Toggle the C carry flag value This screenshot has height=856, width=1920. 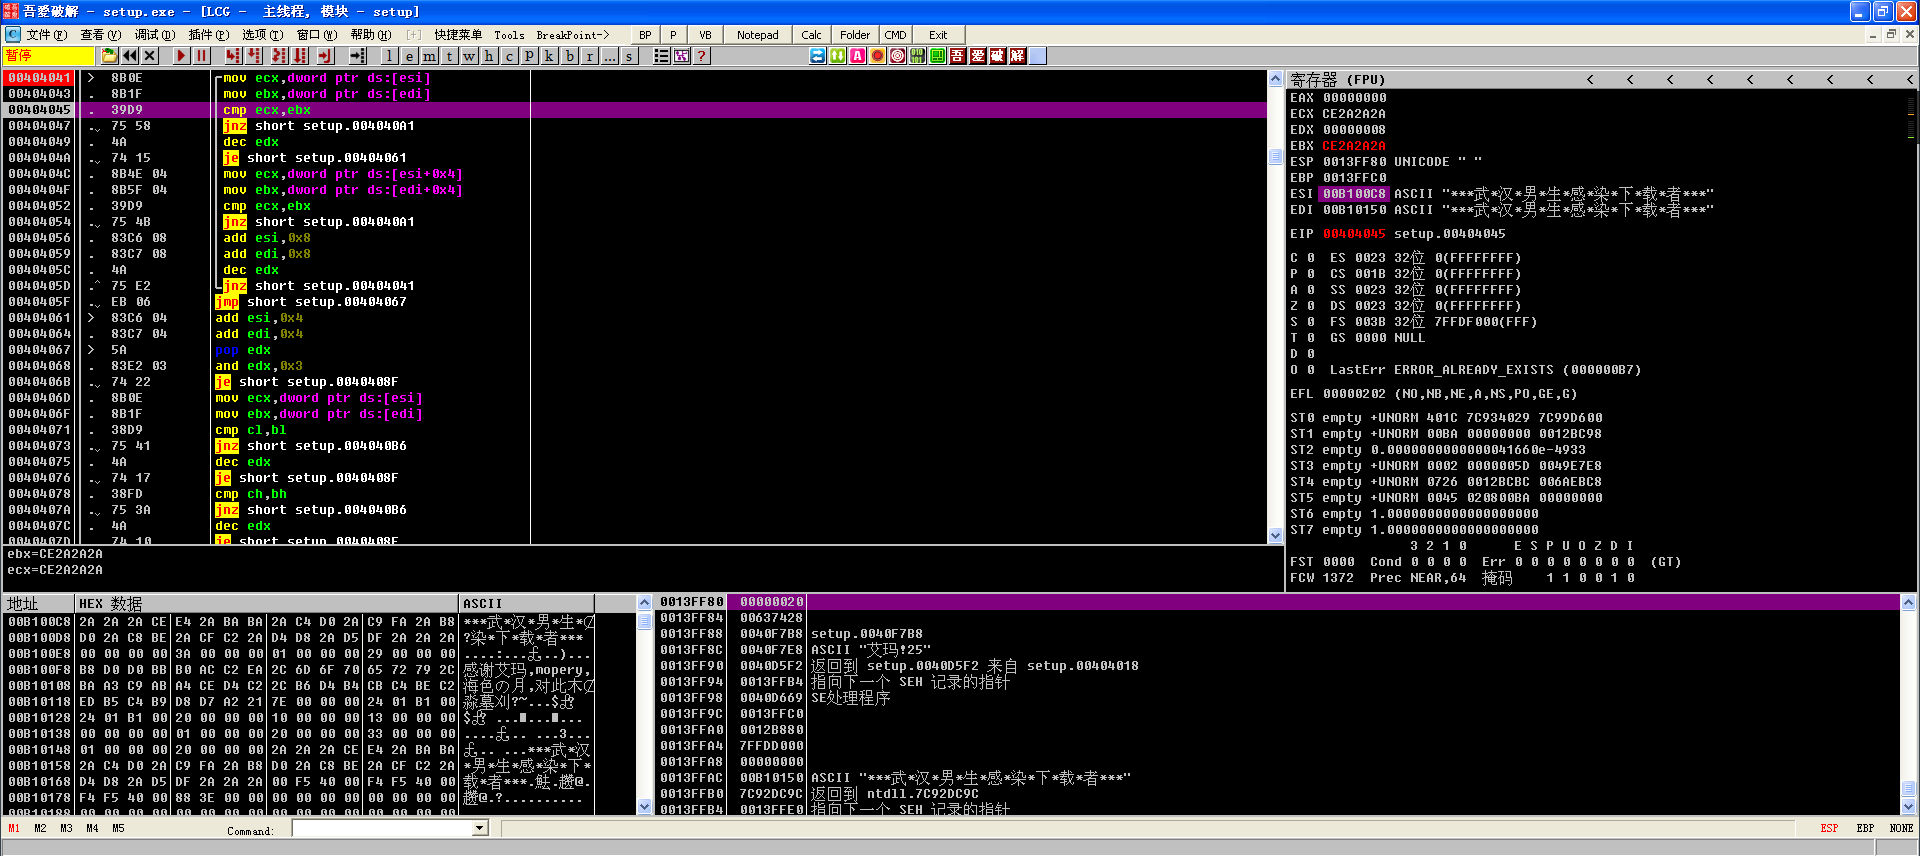(1311, 258)
